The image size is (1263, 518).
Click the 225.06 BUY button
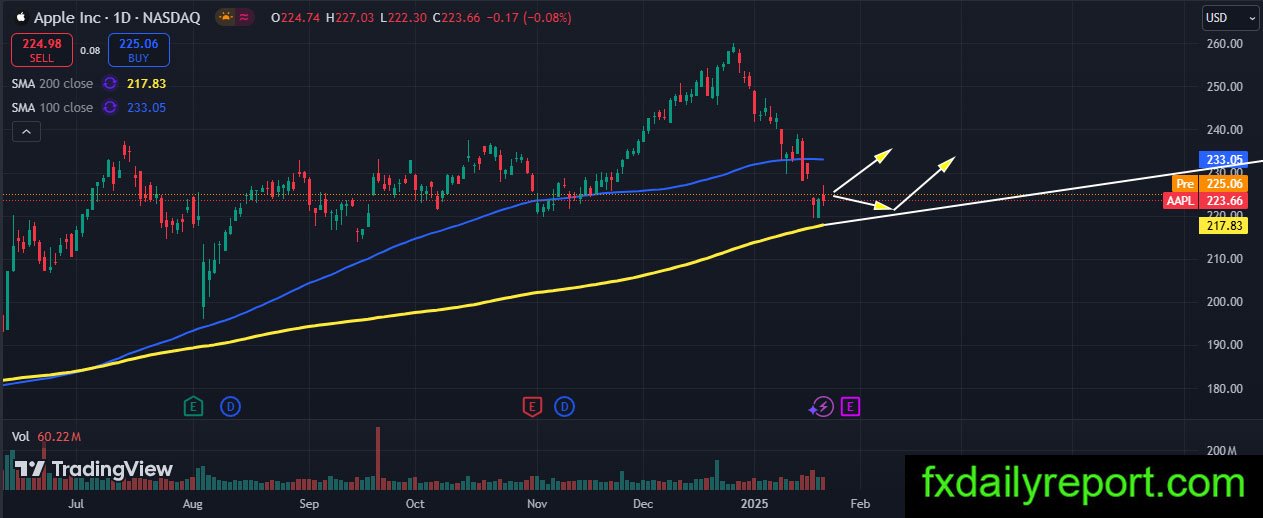[139, 49]
